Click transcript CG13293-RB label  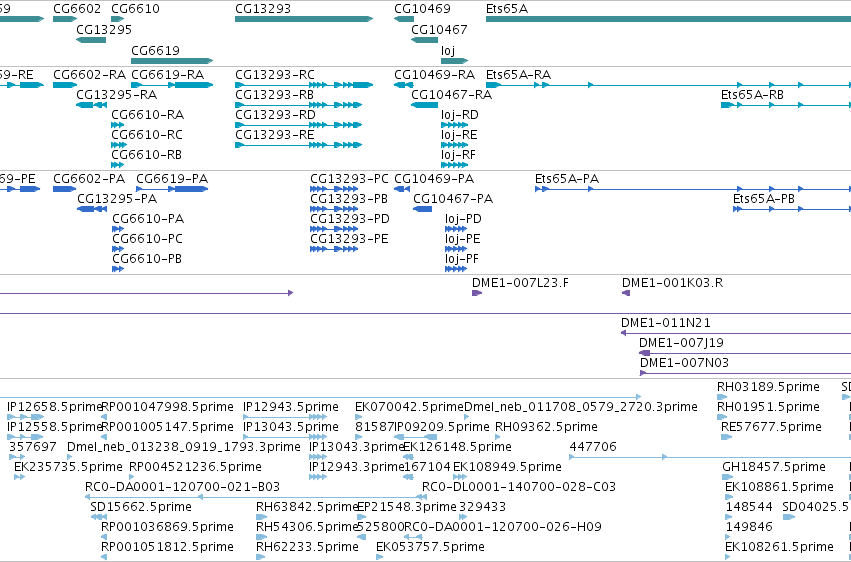pyautogui.click(x=274, y=94)
